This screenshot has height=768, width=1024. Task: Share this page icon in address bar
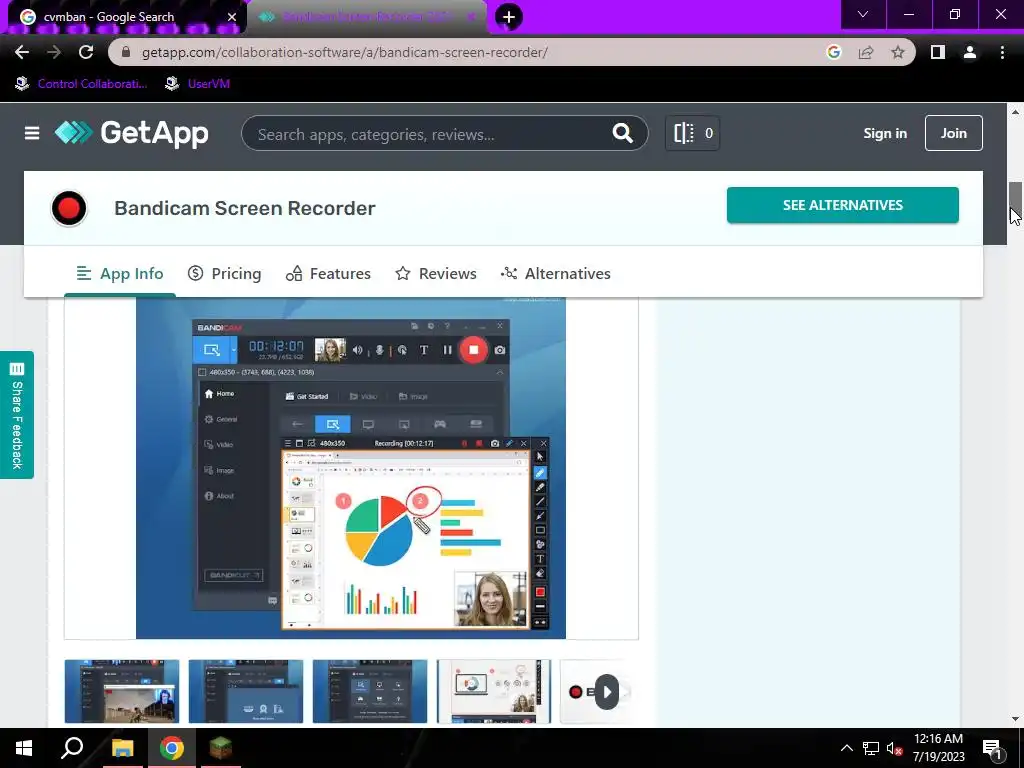click(866, 52)
